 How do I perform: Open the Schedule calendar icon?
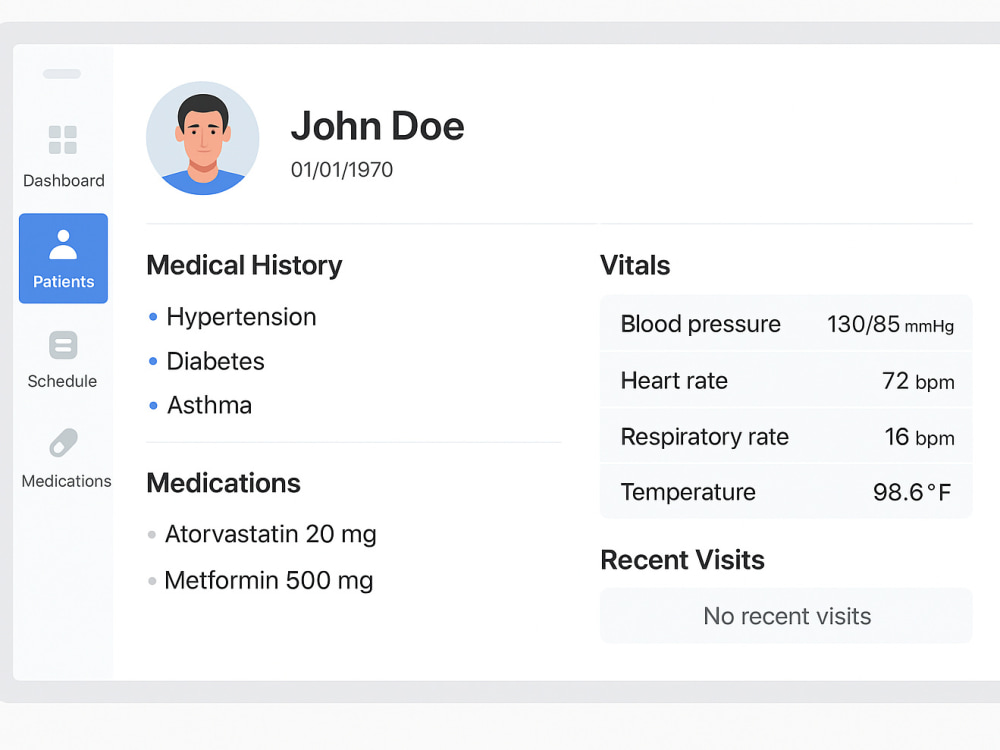pyautogui.click(x=63, y=345)
